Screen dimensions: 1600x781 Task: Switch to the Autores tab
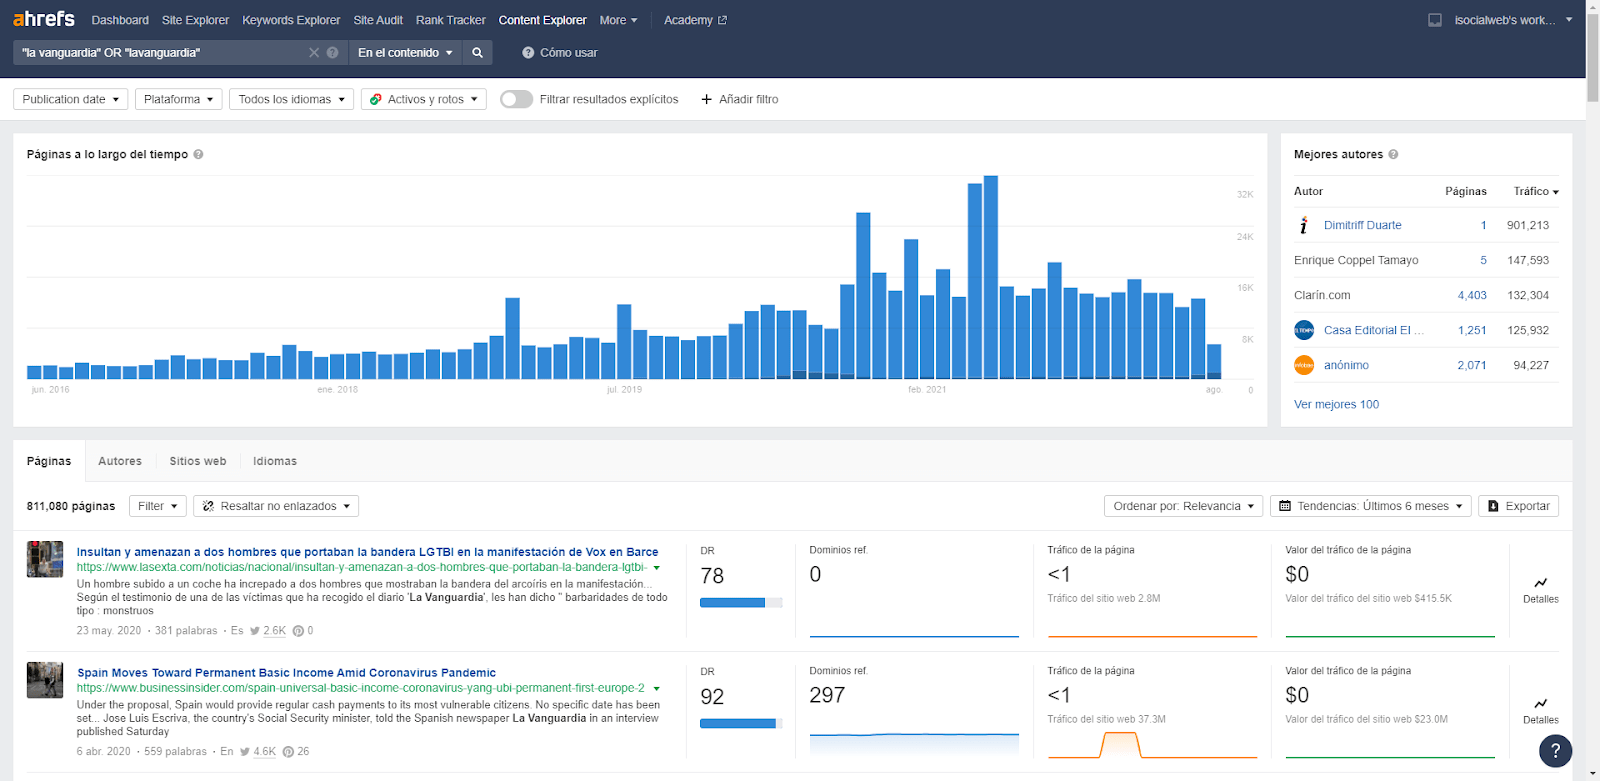pos(120,461)
